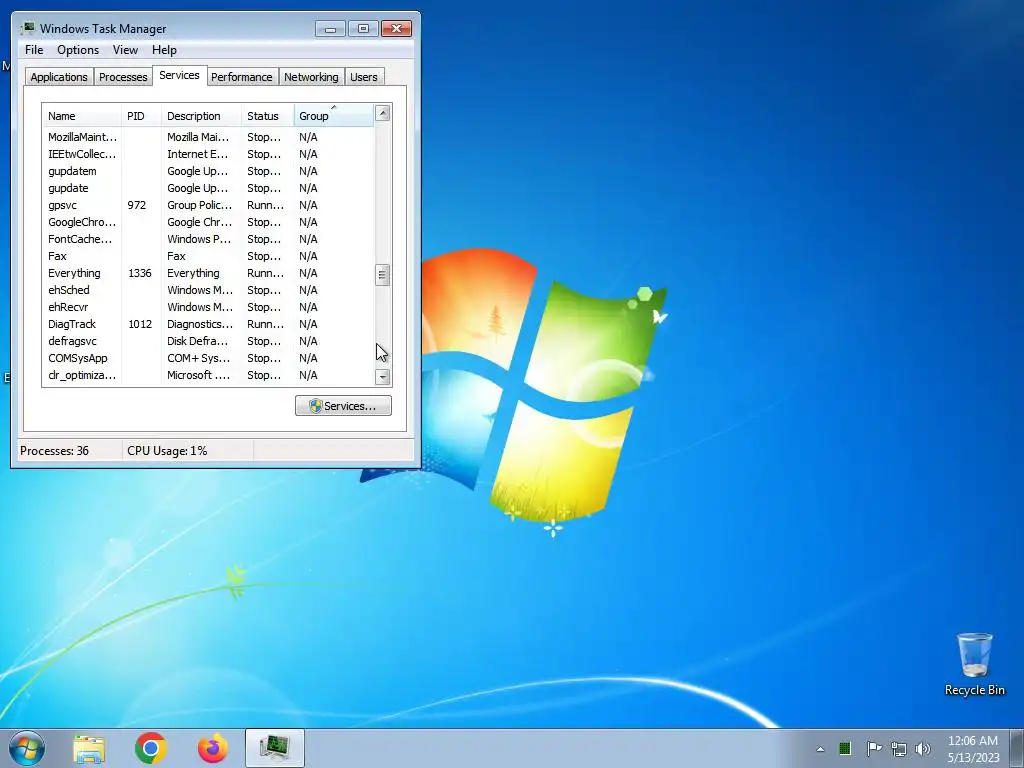Switch to the Users tab
Screen dimensions: 1024x768
pyautogui.click(x=363, y=77)
